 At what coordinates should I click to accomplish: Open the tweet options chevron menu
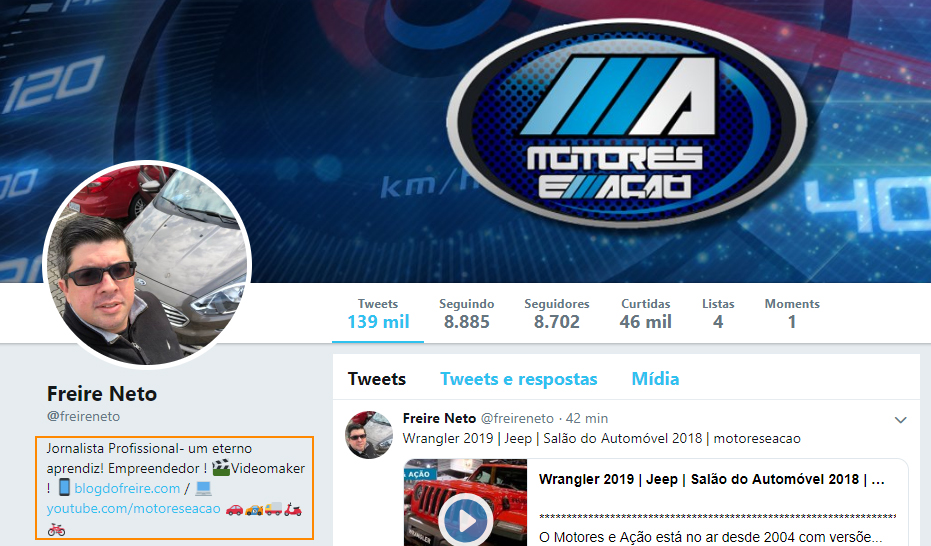(900, 420)
